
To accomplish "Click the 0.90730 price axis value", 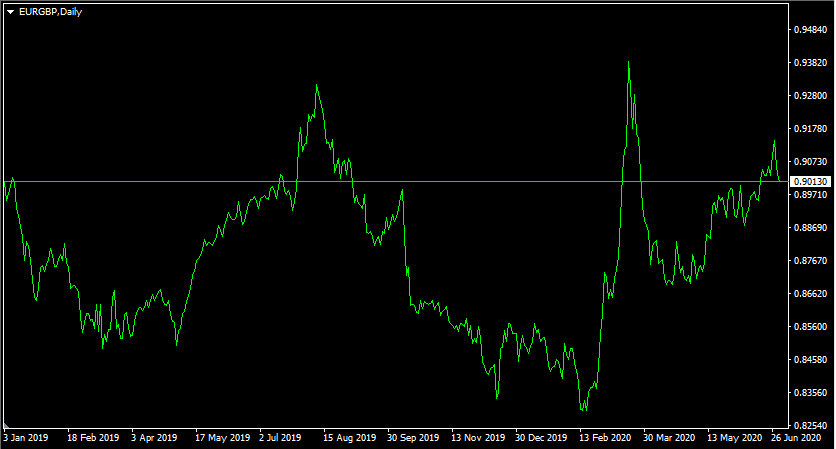I will pos(810,162).
